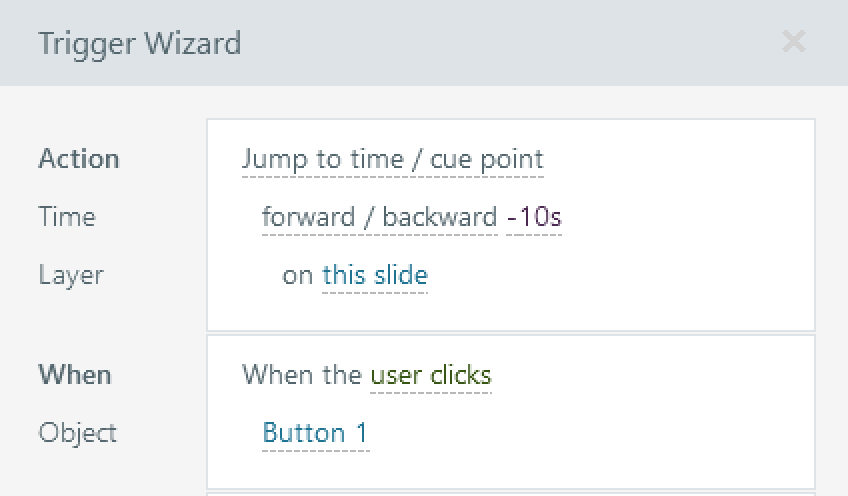Click the Action section label

click(79, 159)
